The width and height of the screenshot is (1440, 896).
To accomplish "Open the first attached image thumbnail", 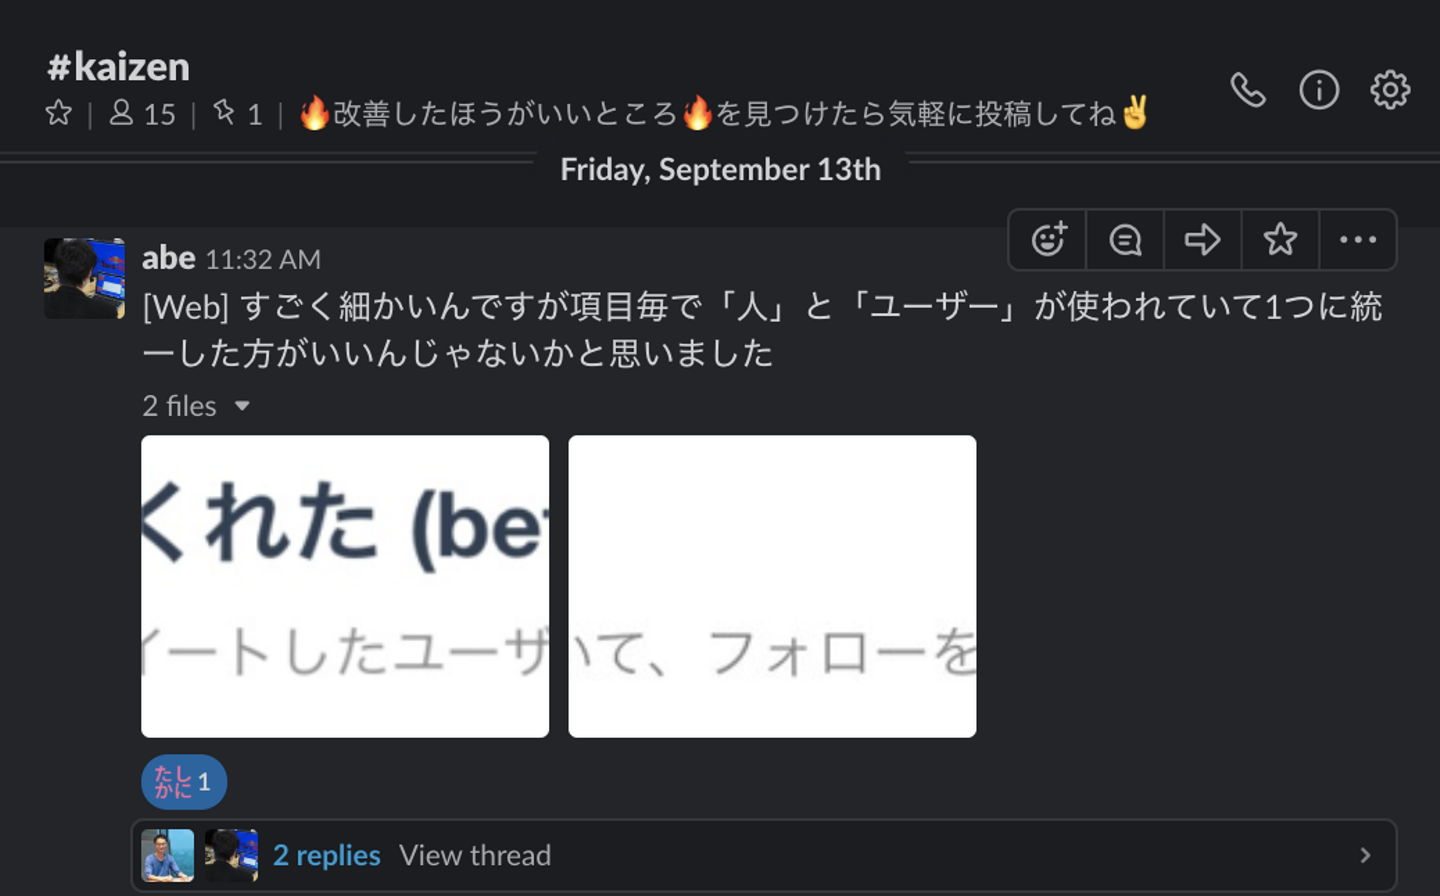I will 345,586.
